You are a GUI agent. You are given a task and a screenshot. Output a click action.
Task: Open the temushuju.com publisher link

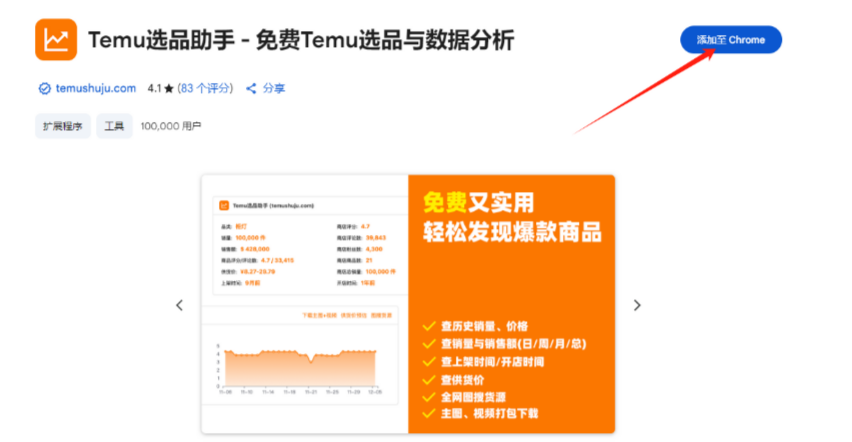pyautogui.click(x=96, y=88)
